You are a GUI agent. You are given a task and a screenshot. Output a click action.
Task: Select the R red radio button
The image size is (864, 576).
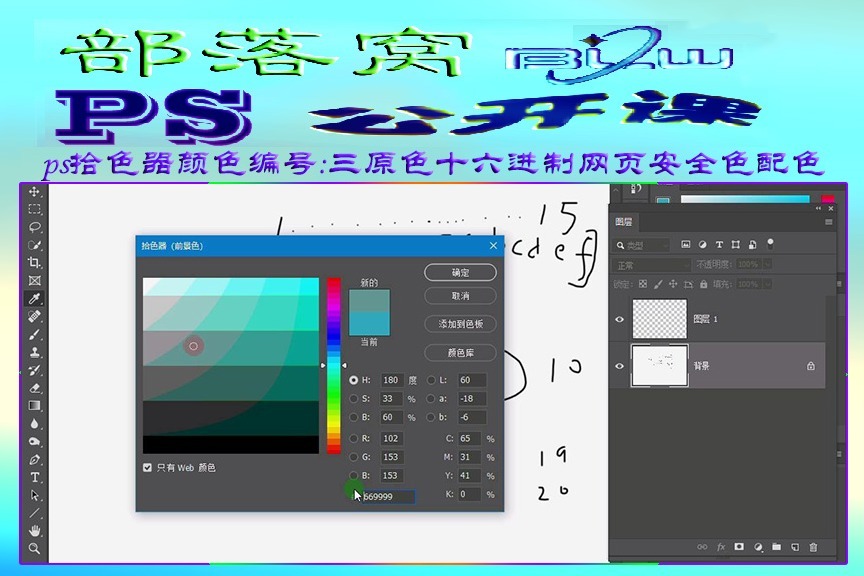click(353, 439)
